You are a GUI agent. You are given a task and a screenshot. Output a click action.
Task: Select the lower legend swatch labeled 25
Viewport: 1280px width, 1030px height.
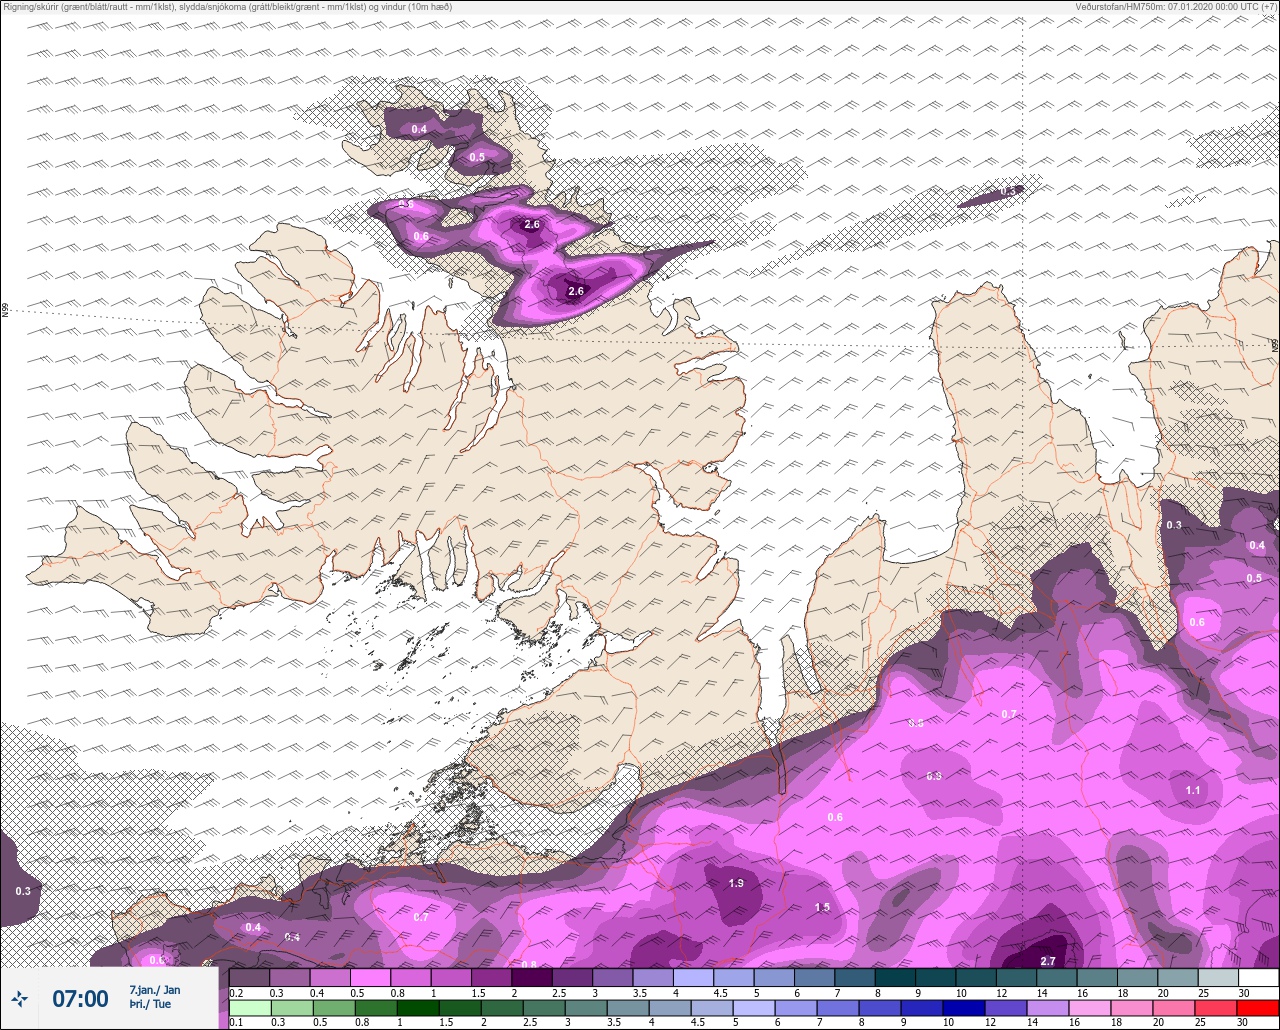click(1217, 1008)
